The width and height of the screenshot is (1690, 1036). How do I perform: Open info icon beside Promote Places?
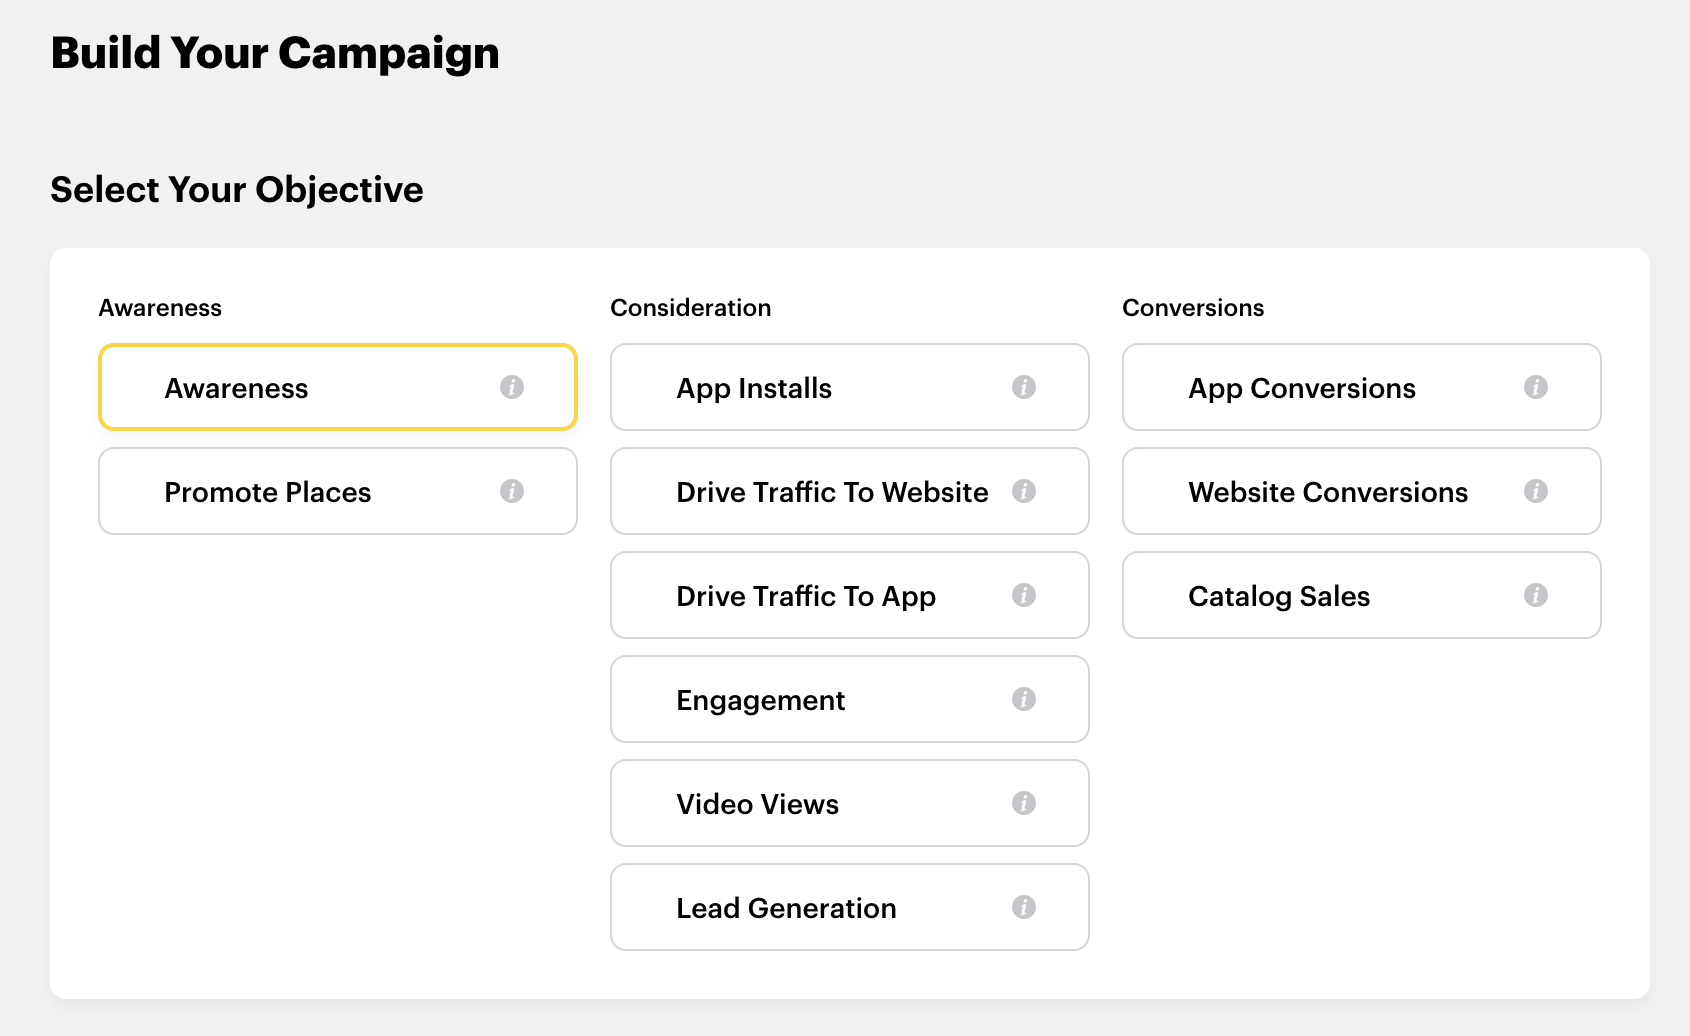pos(512,491)
